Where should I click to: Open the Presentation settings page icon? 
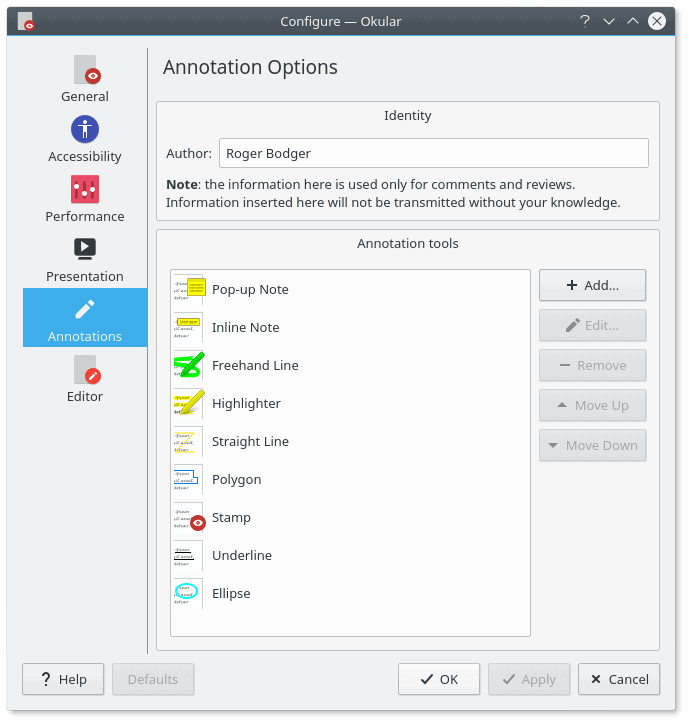coord(85,249)
